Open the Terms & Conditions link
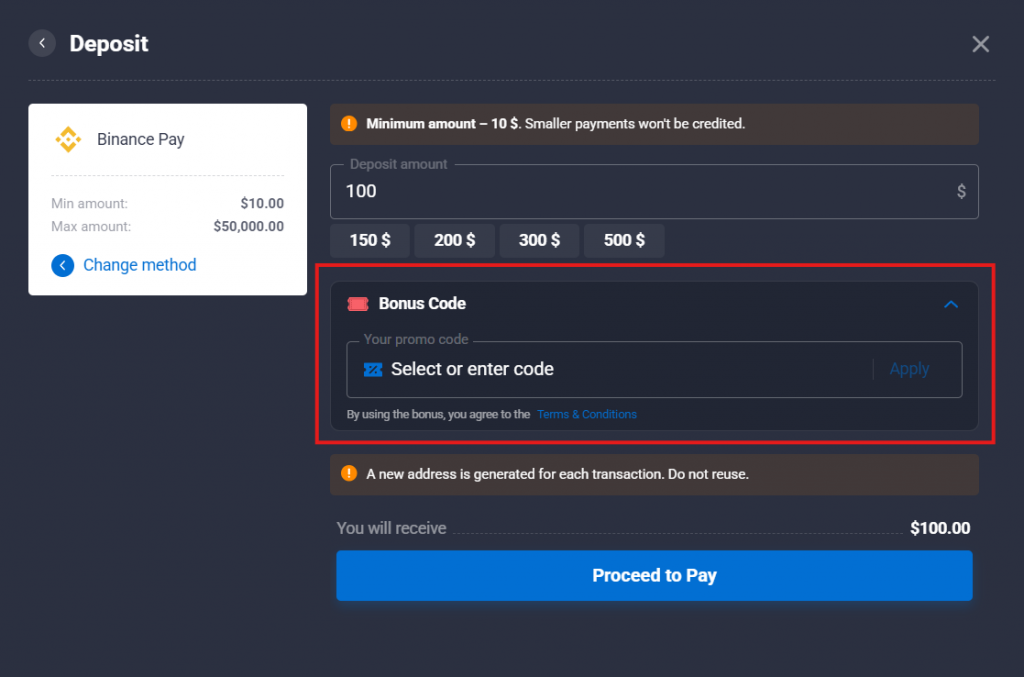This screenshot has width=1024, height=677. 586,415
